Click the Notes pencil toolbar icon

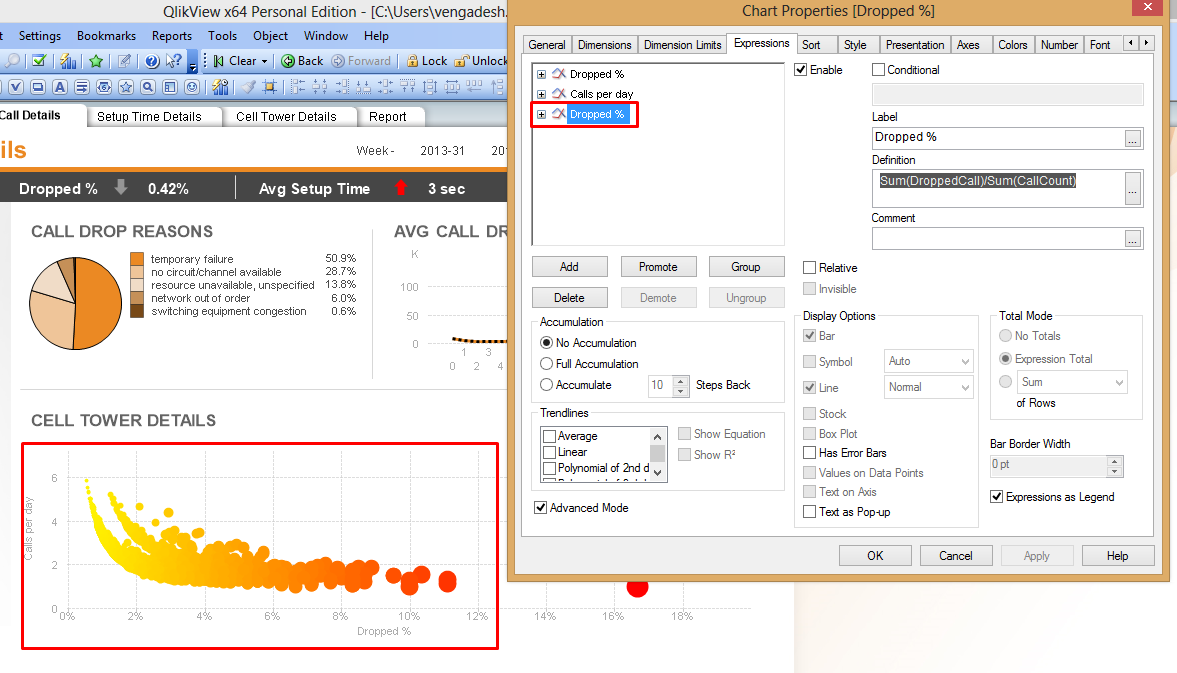pos(125,61)
